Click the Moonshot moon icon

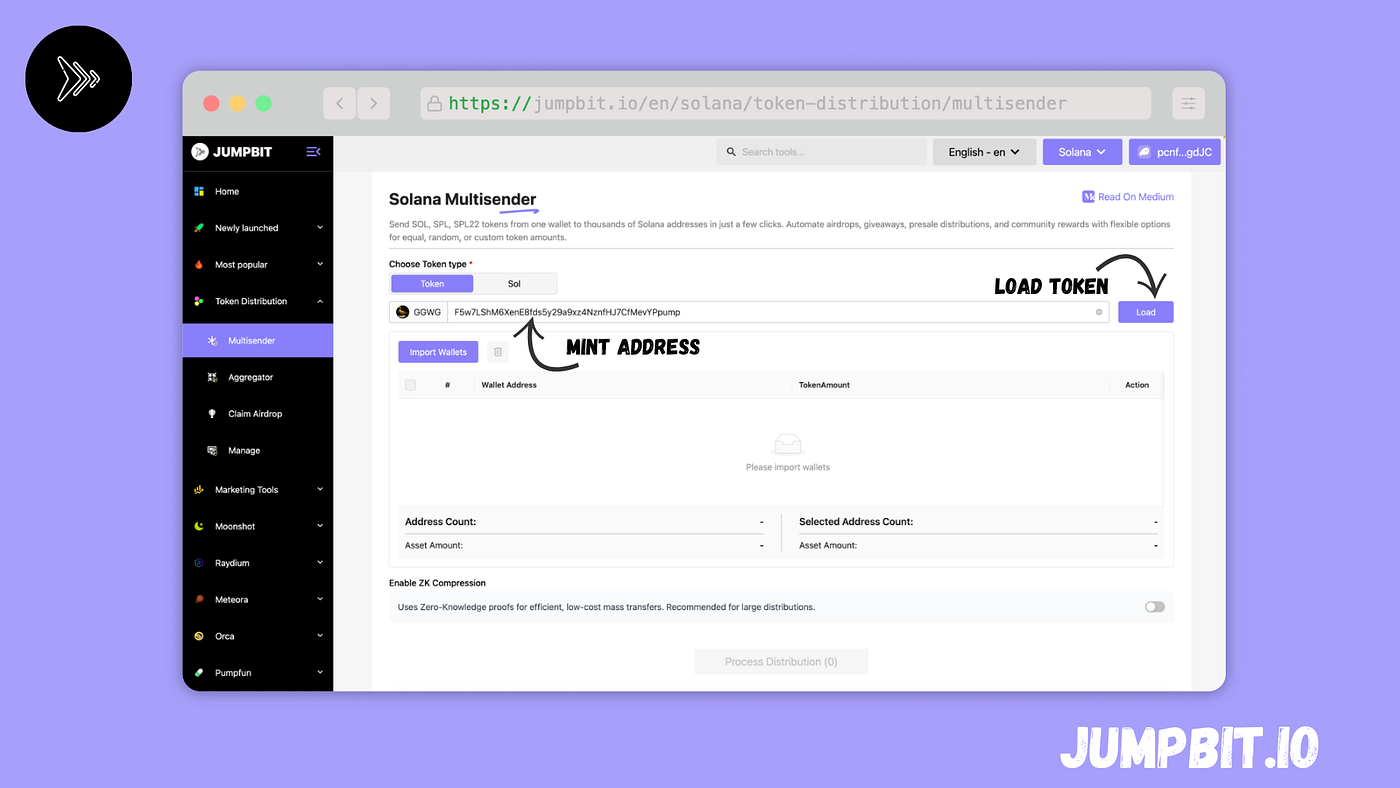click(199, 526)
